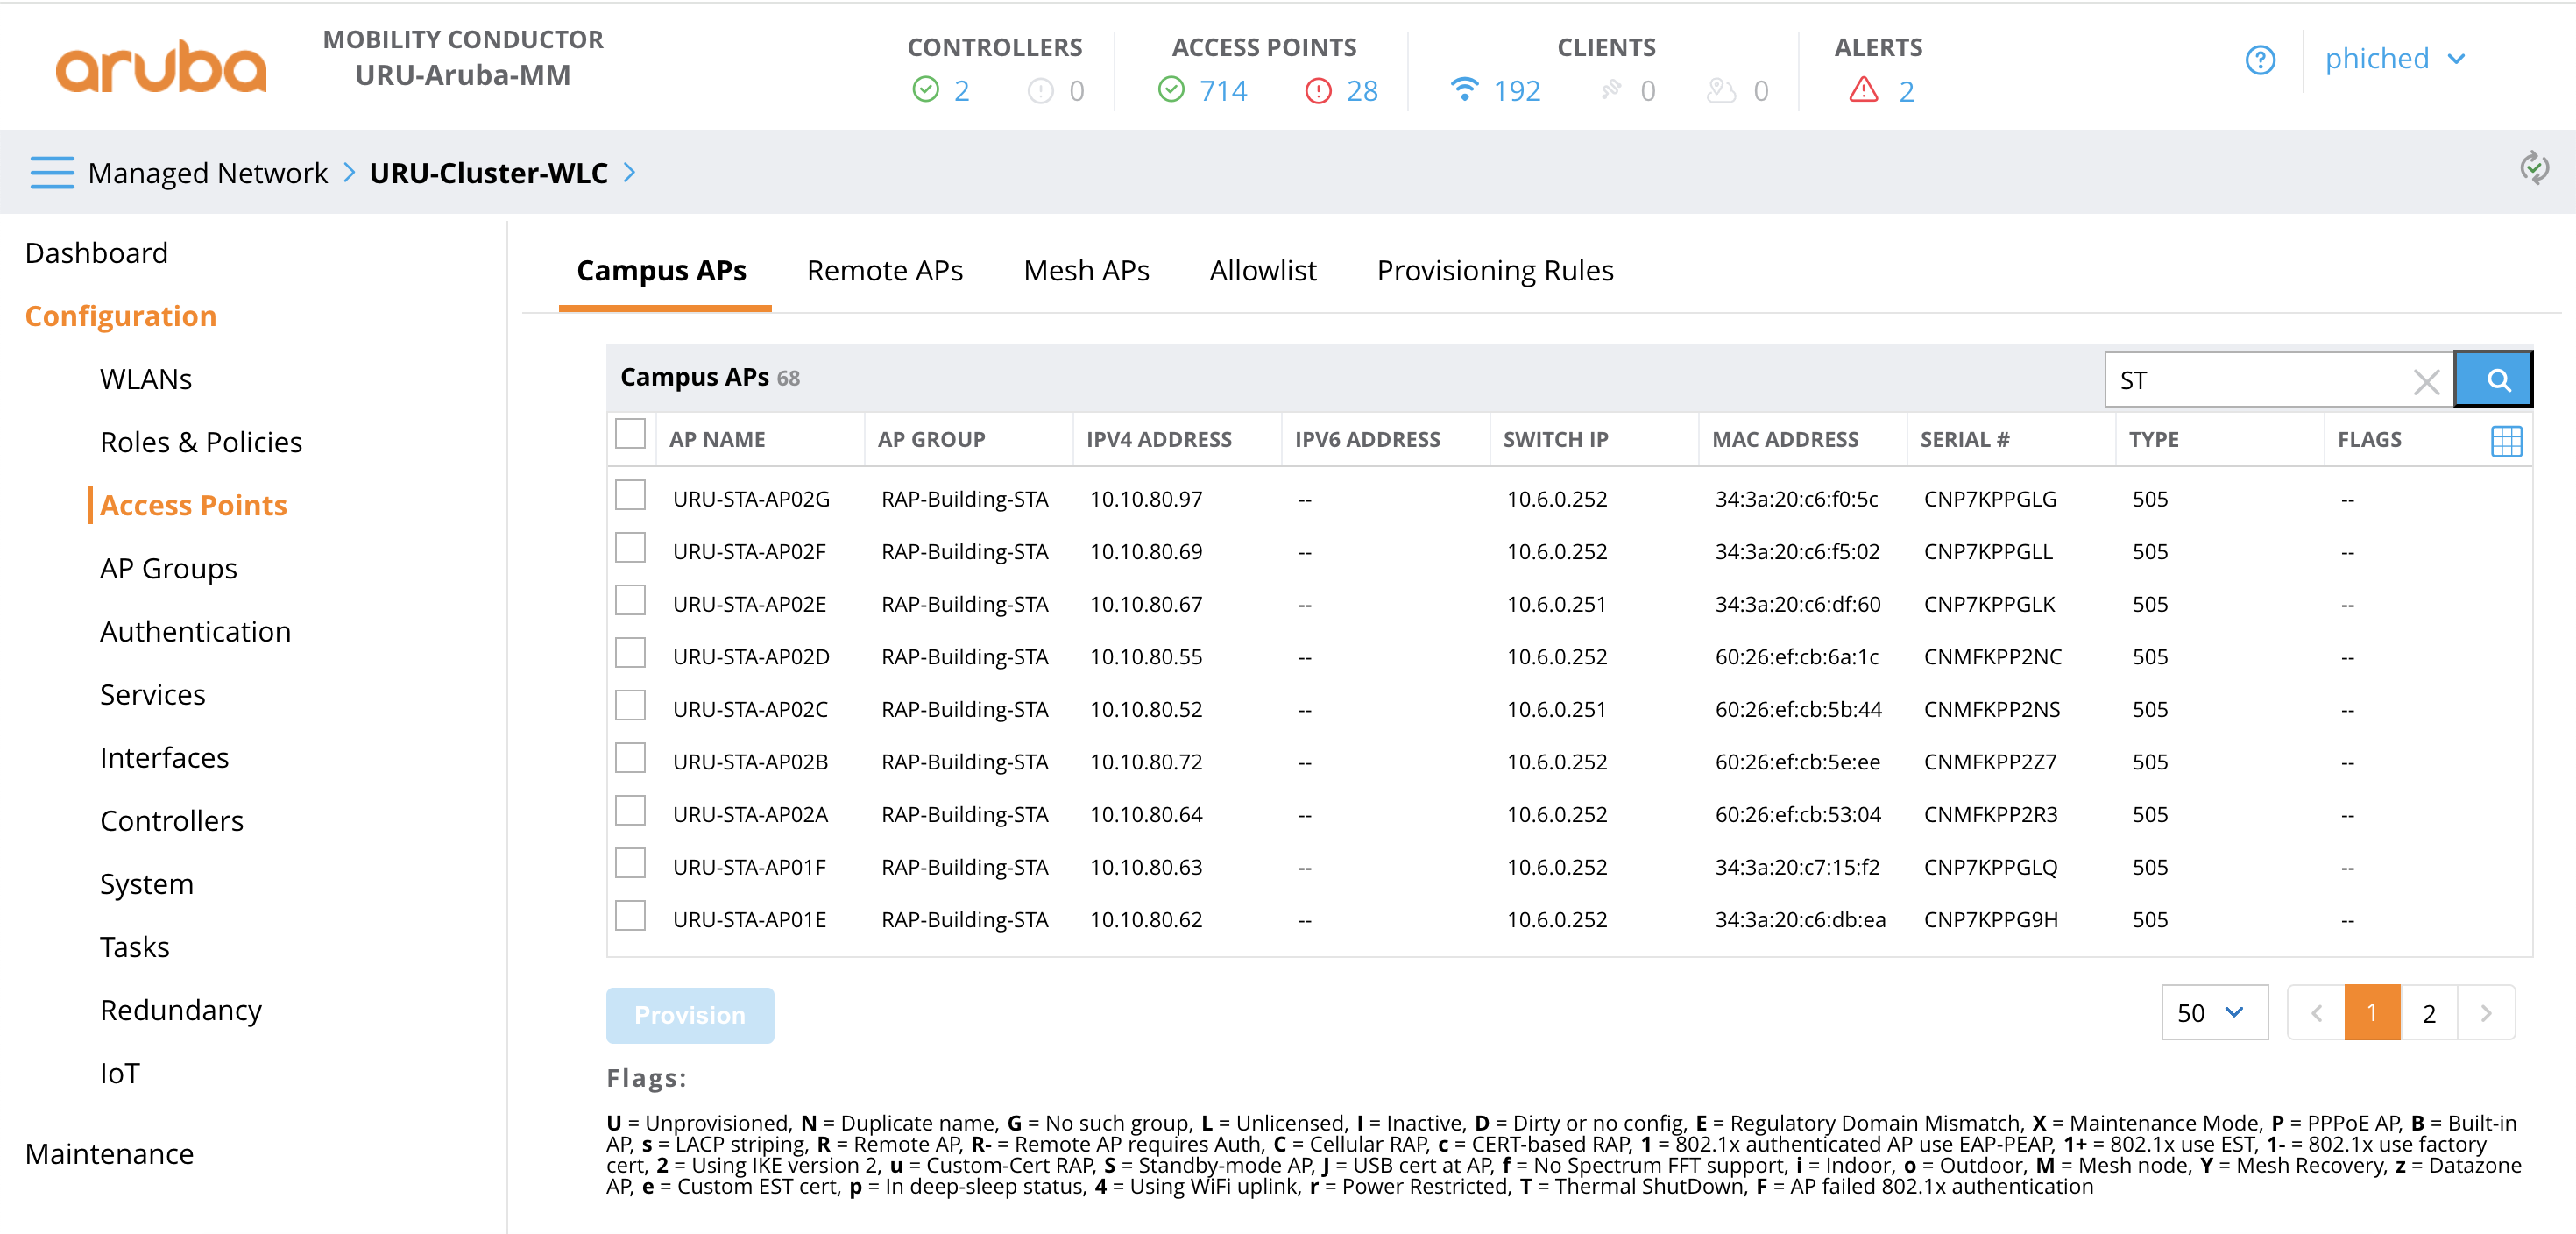The image size is (2576, 1234).
Task: Open Controllers sidebar item
Action: coord(172,820)
